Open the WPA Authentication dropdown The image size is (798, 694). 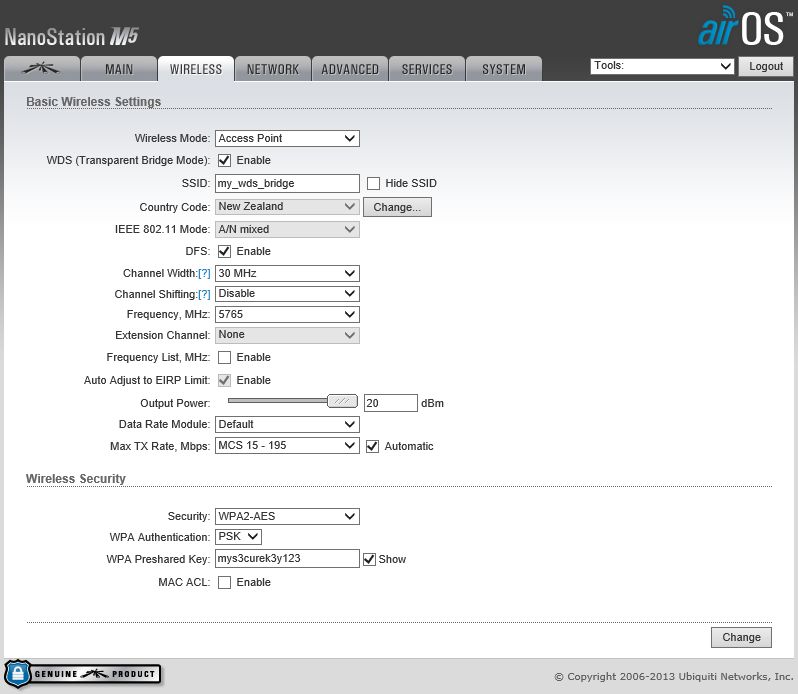point(239,537)
